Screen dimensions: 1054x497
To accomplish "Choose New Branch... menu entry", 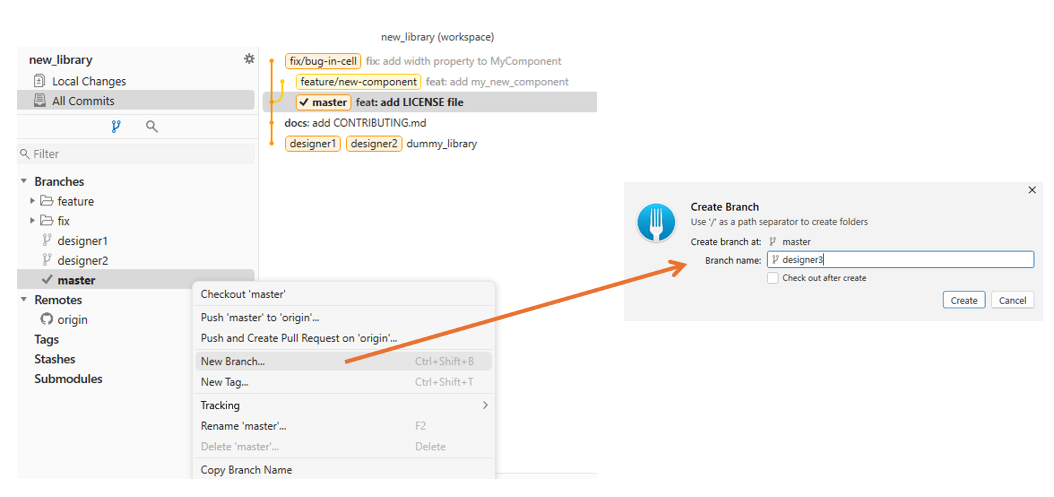I will [x=343, y=361].
